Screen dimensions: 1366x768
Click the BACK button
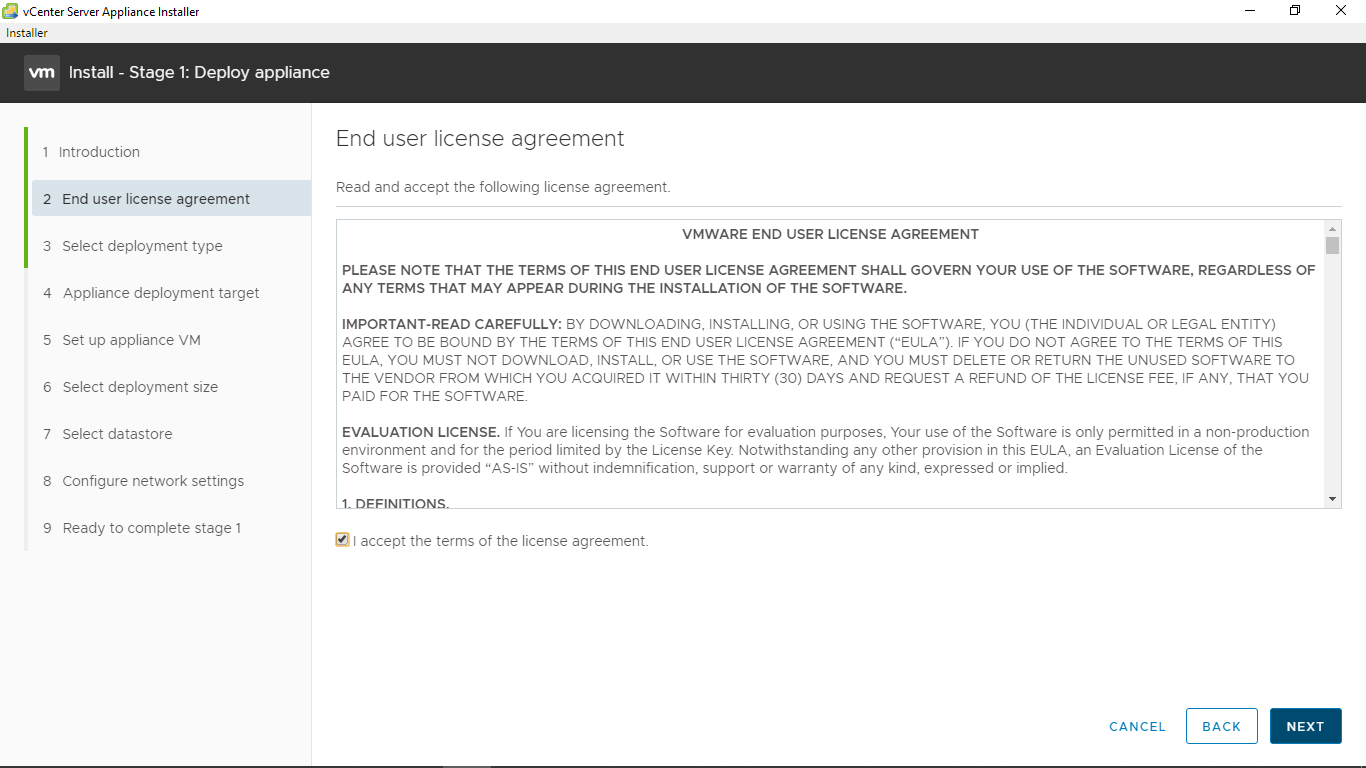coord(1221,726)
